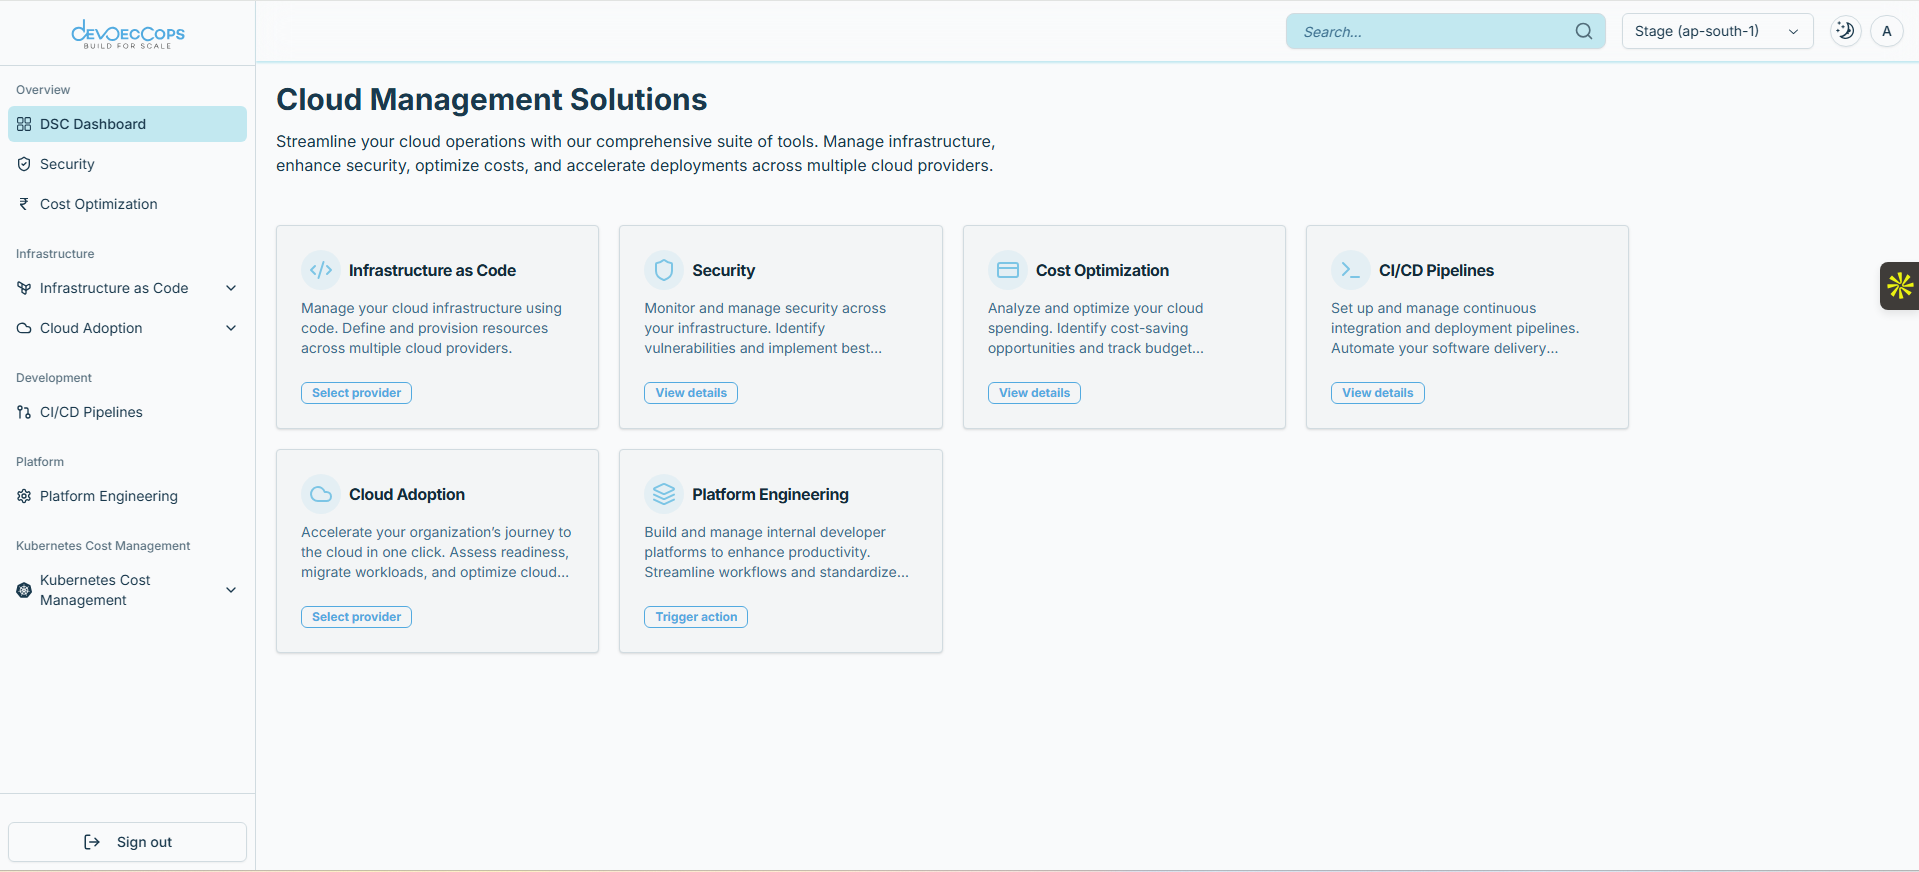Click the yellow asterisk floating widget
The width and height of the screenshot is (1919, 872).
[x=1899, y=286]
